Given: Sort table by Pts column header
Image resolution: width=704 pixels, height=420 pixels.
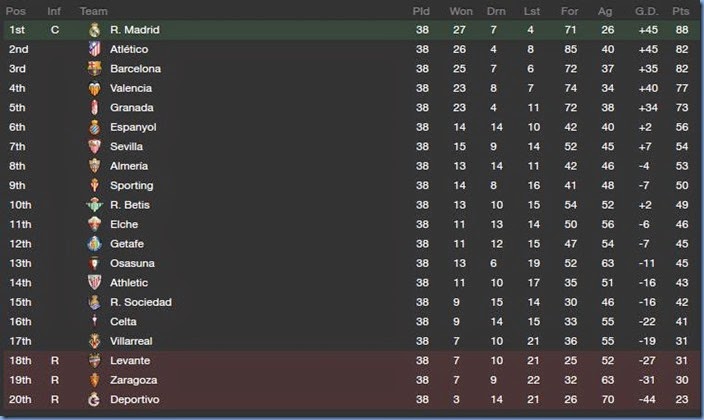Looking at the screenshot, I should [681, 11].
